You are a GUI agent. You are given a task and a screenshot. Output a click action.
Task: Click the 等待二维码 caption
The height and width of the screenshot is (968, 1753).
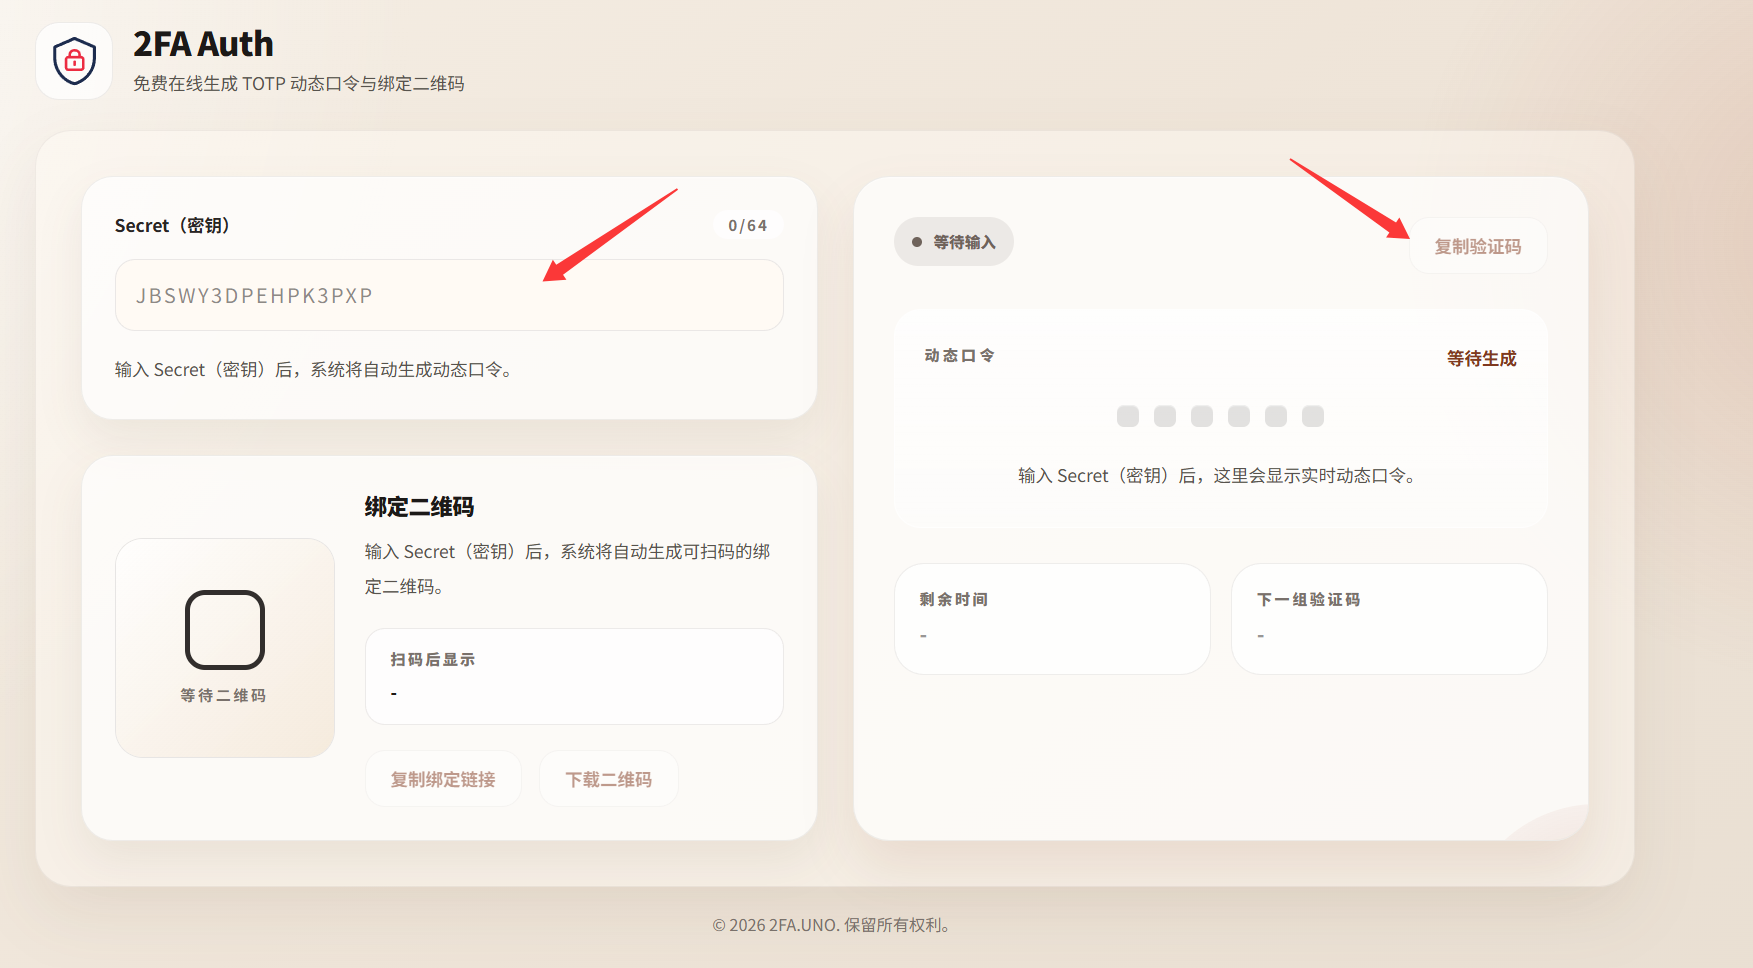coord(223,695)
